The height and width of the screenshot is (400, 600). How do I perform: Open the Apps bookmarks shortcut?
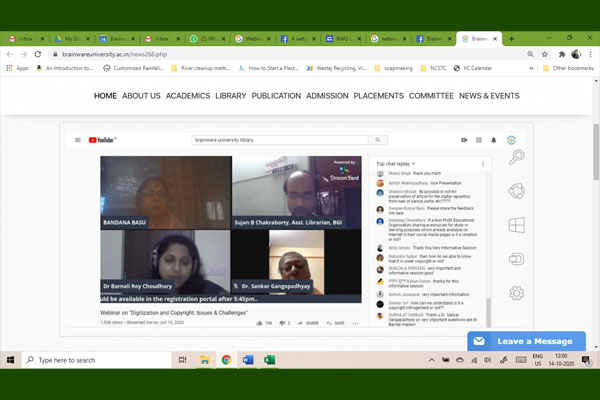click(x=18, y=68)
